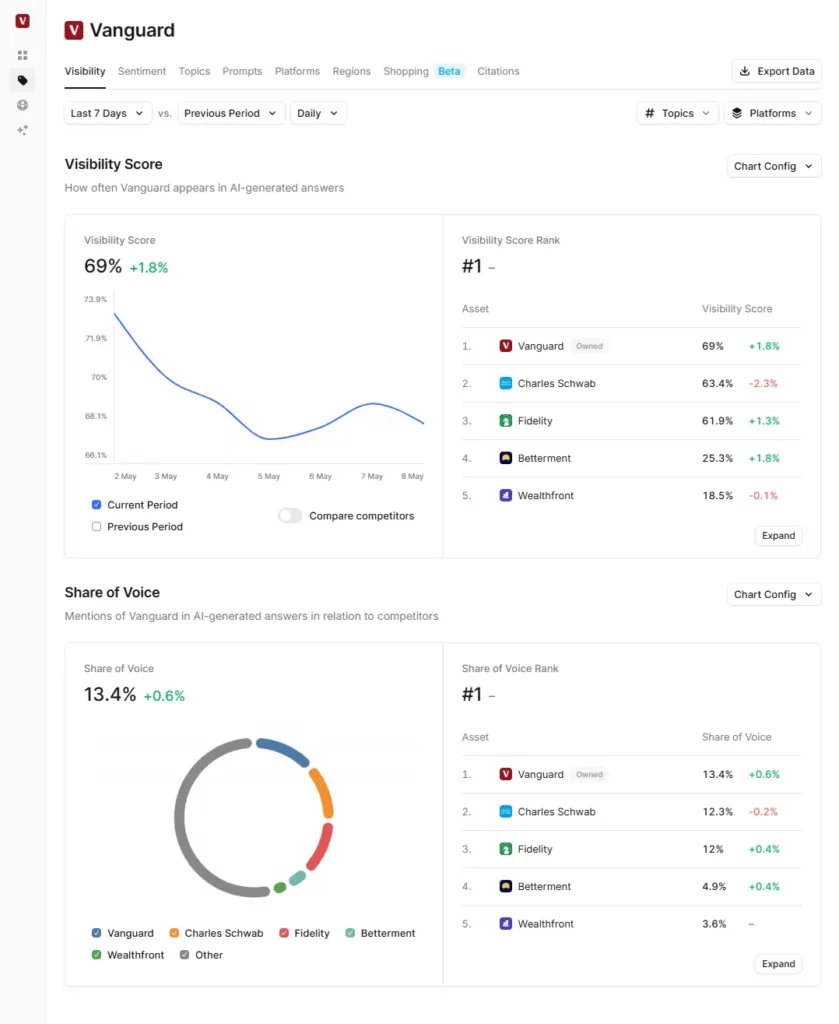
Task: Toggle Wealthfront legend checkbox
Action: point(97,955)
